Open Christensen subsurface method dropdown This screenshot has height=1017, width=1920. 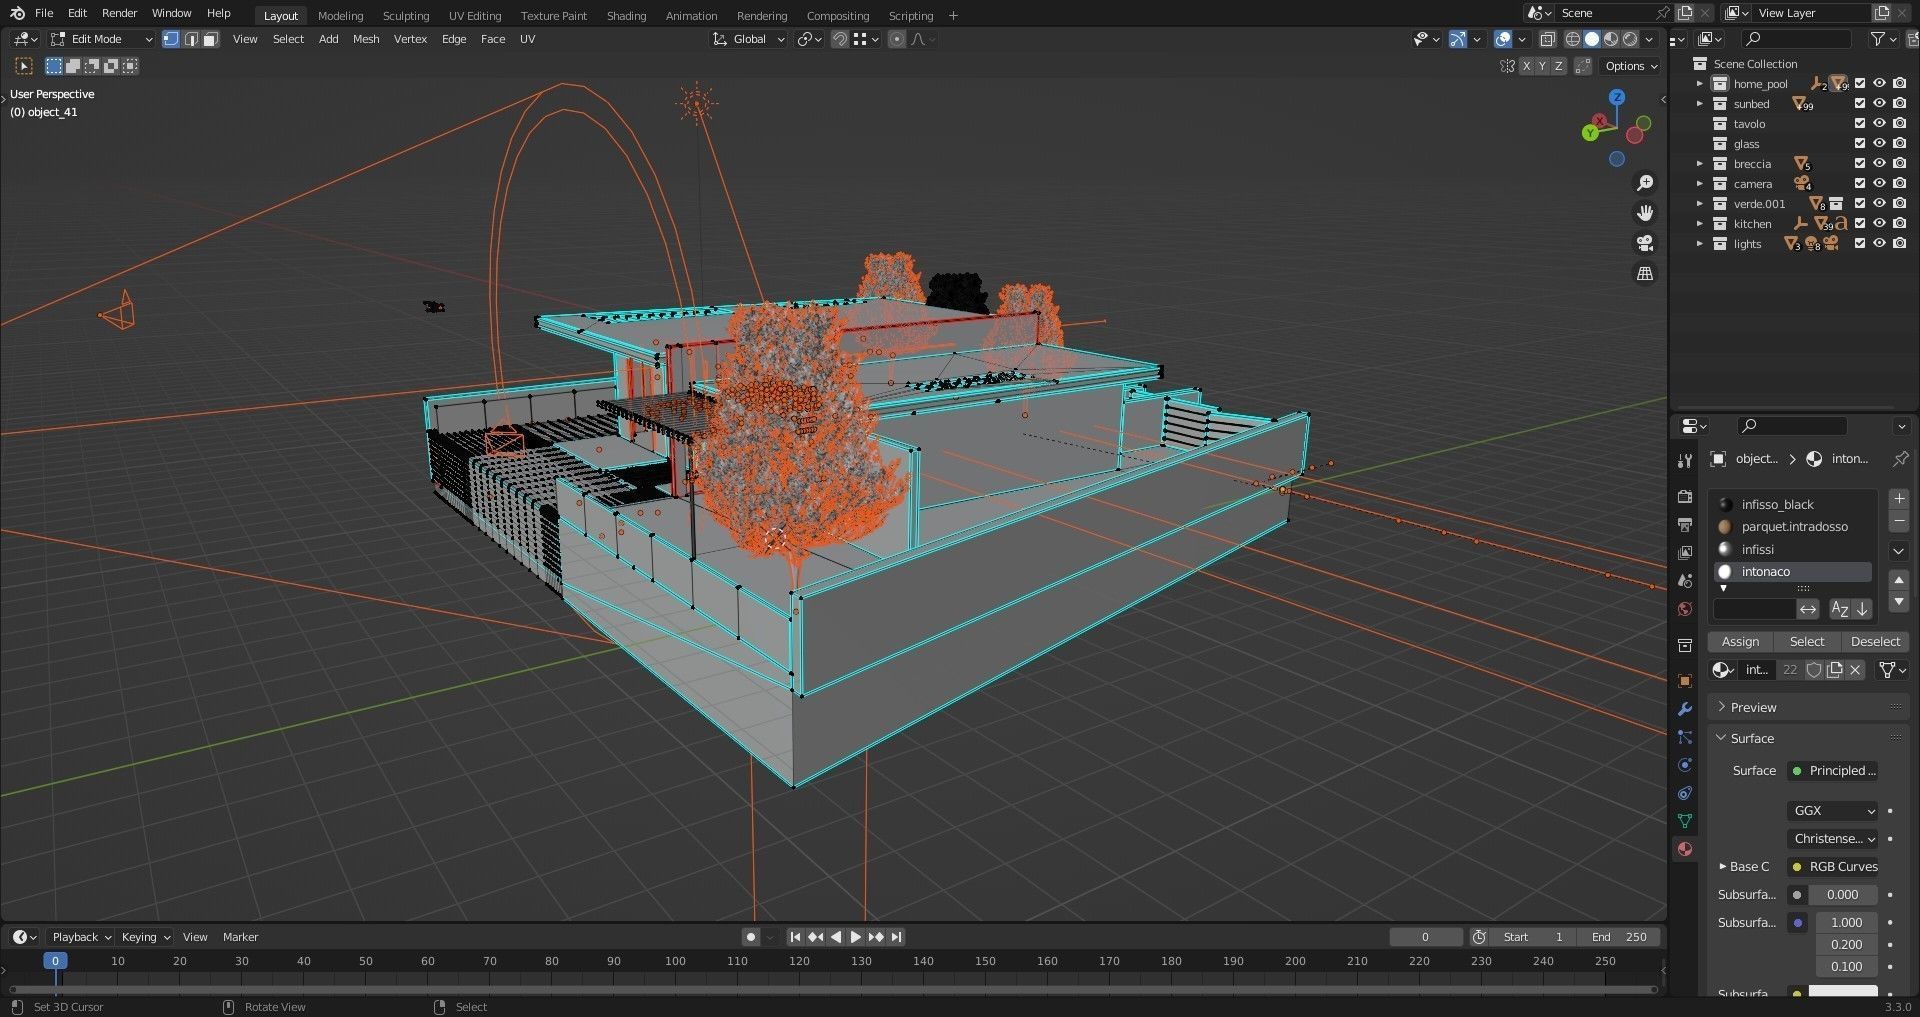(1833, 839)
